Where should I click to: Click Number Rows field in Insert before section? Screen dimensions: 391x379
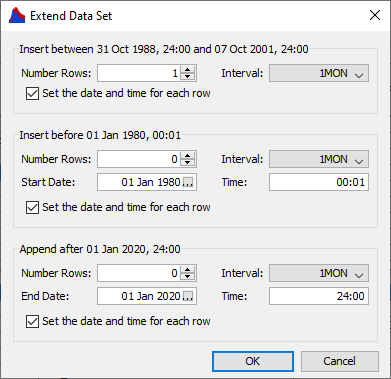(139, 159)
